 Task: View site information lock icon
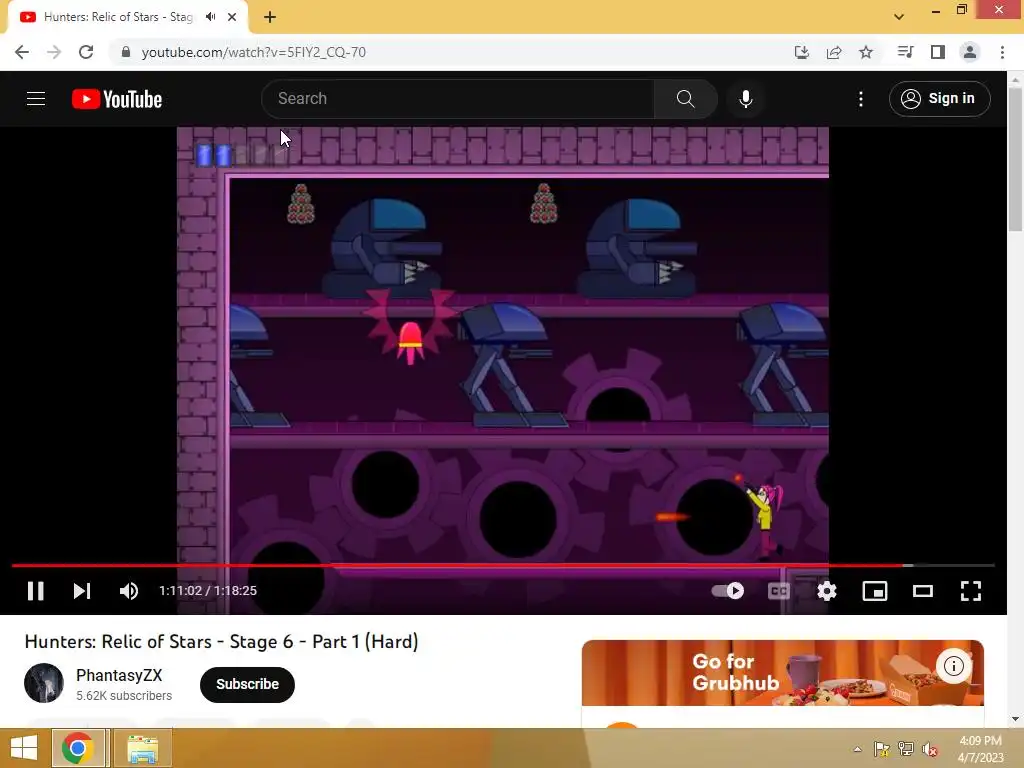pos(126,52)
